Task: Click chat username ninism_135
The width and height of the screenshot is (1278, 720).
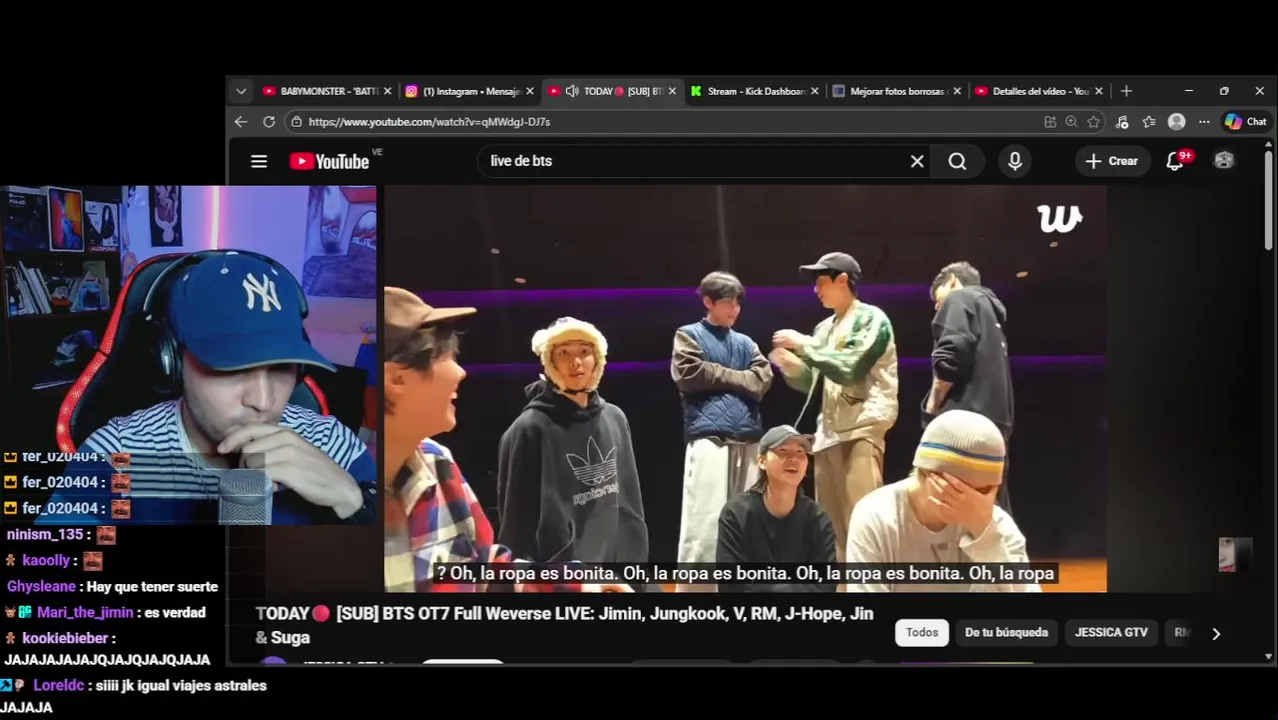Action: tap(44, 535)
